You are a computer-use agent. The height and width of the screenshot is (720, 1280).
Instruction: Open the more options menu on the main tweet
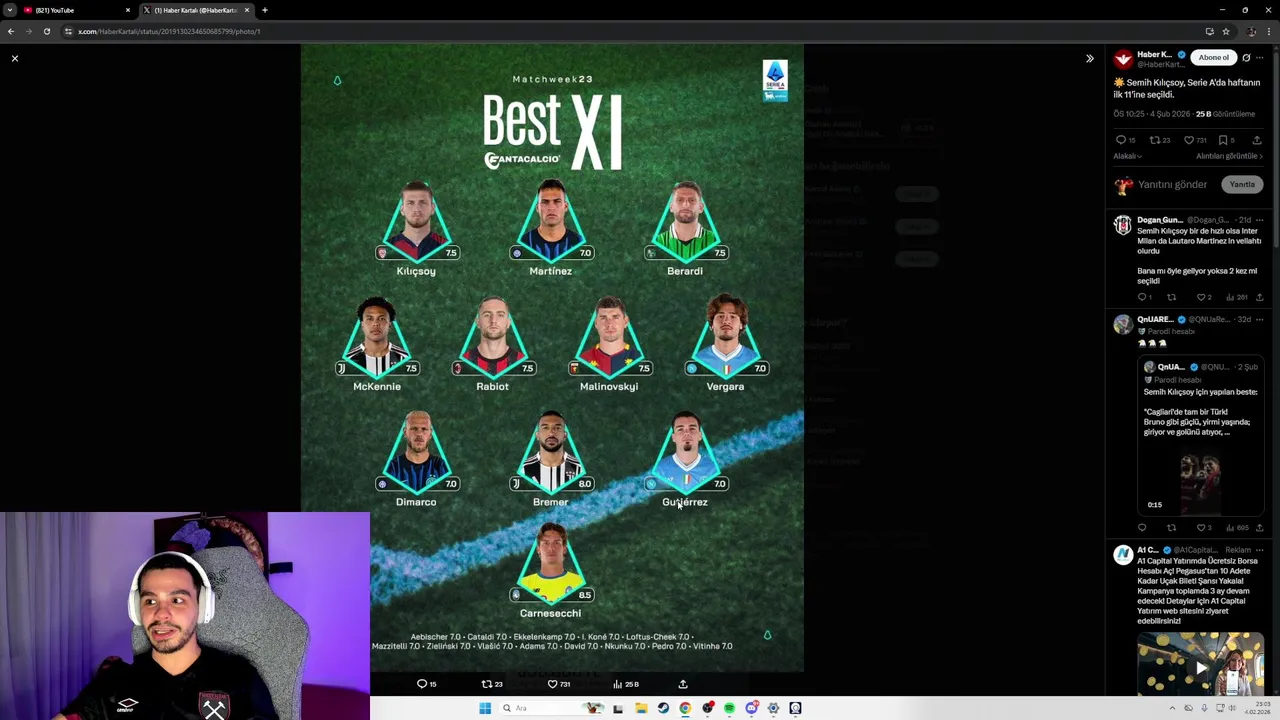1260,57
